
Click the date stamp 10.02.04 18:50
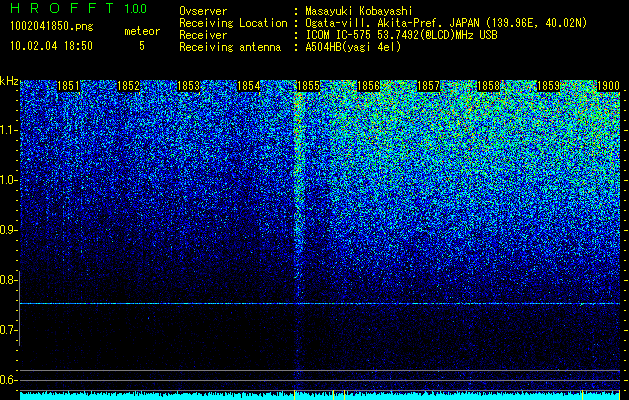click(51, 46)
